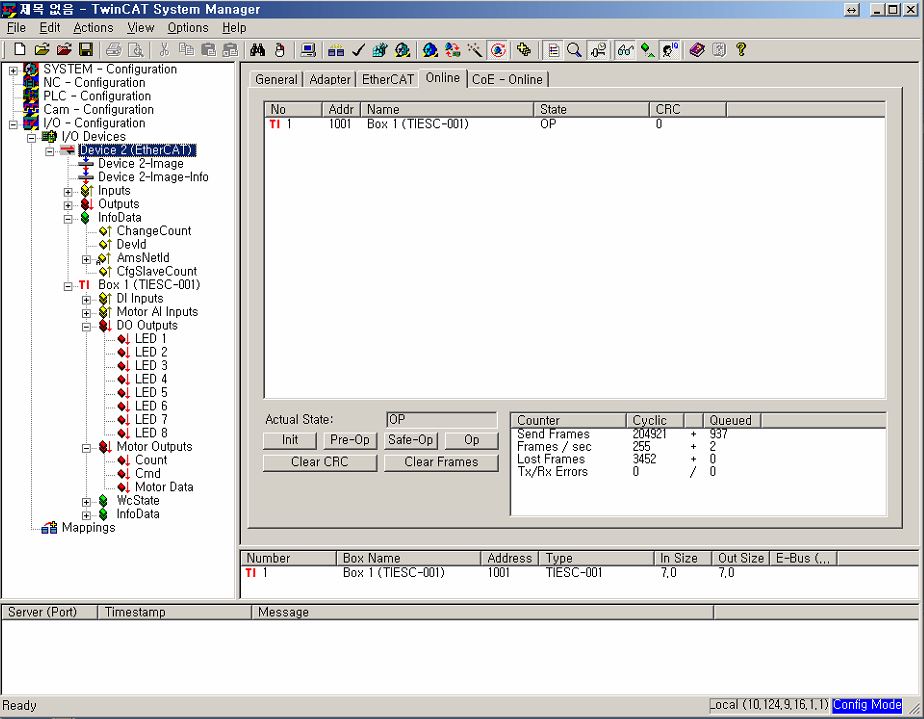Click the yellow plus-shaped toolbar icon

click(524, 50)
